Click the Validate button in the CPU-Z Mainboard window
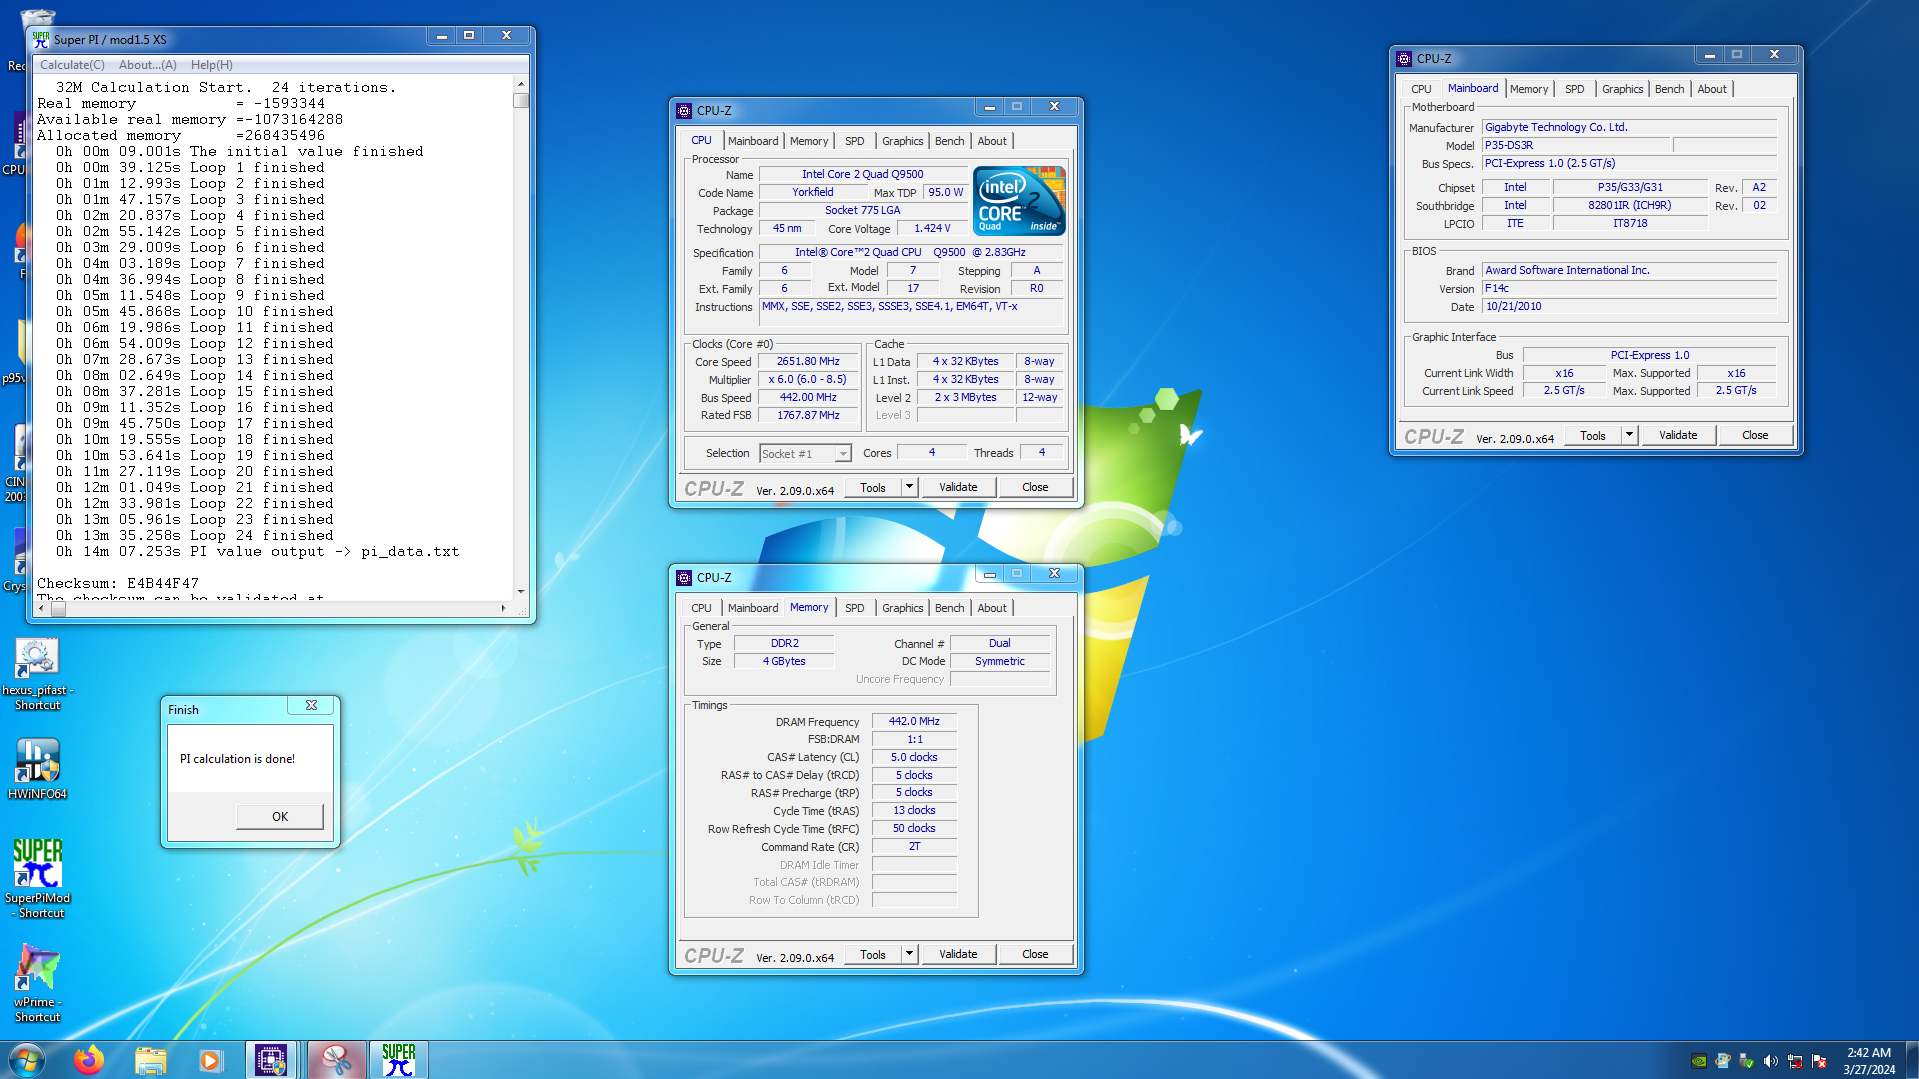 click(x=1678, y=436)
